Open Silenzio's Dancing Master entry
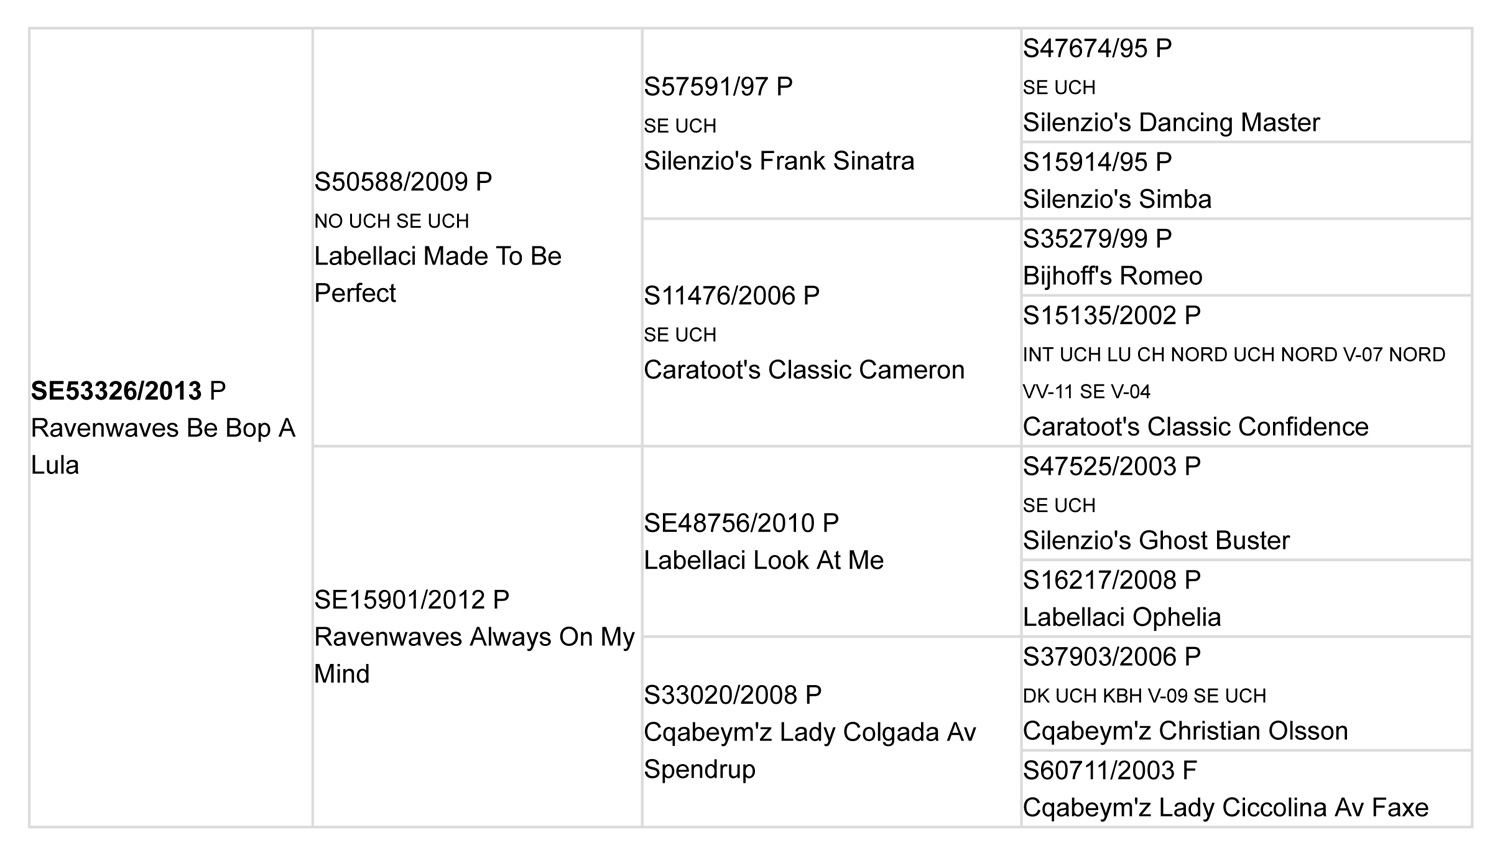 [x=1170, y=123]
